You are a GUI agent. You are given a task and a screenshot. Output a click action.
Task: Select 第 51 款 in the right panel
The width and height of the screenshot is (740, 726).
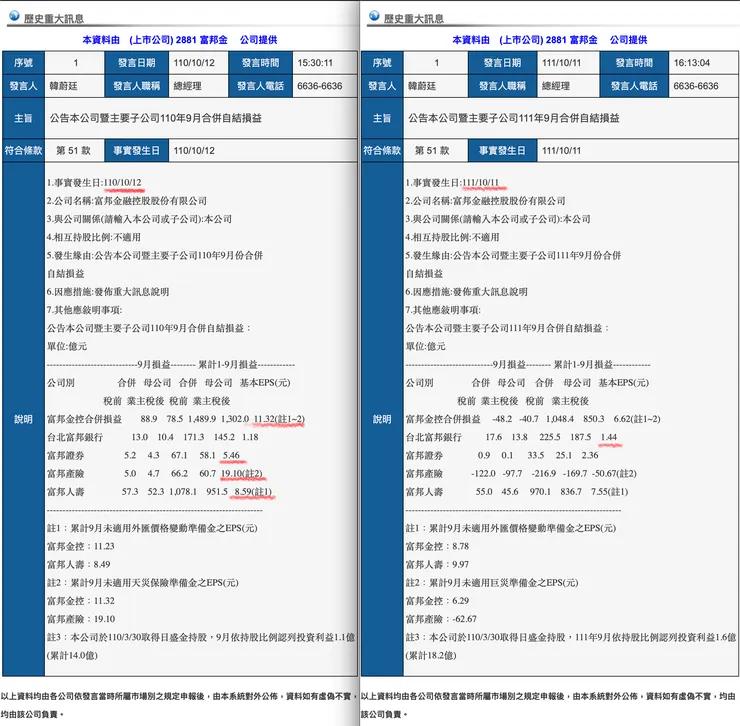tap(432, 151)
